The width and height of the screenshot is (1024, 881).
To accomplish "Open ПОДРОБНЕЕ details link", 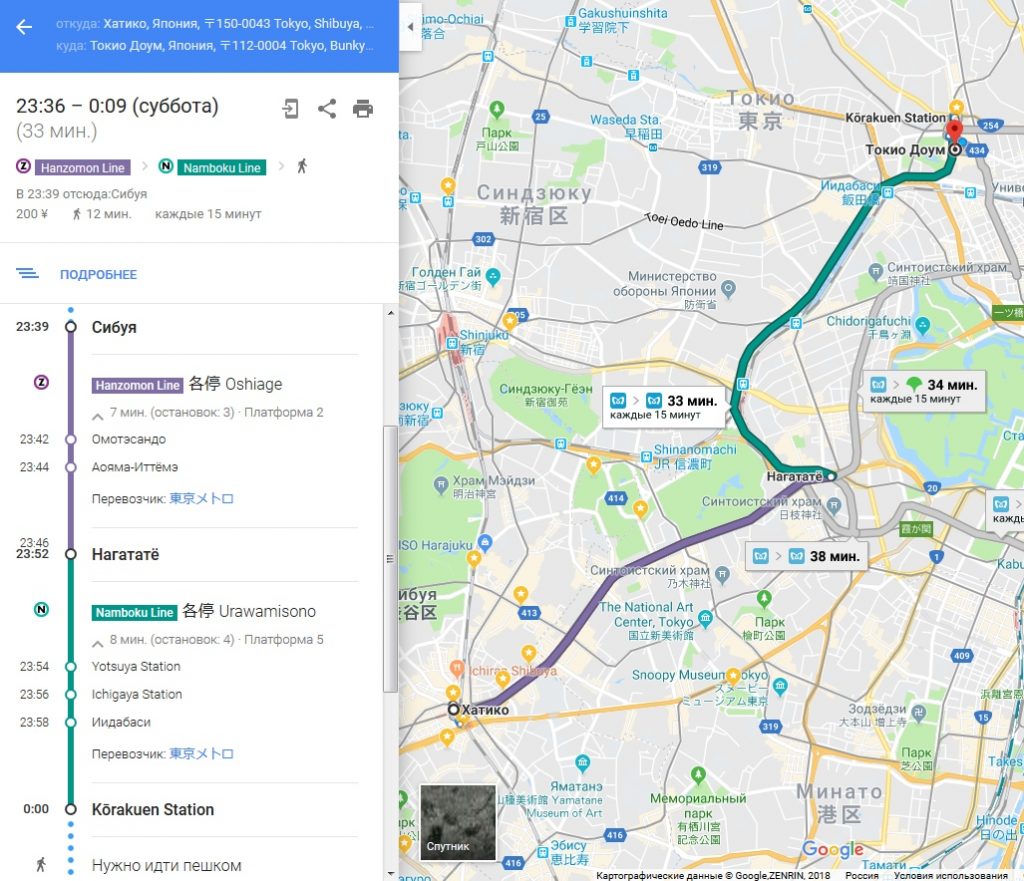I will (98, 275).
